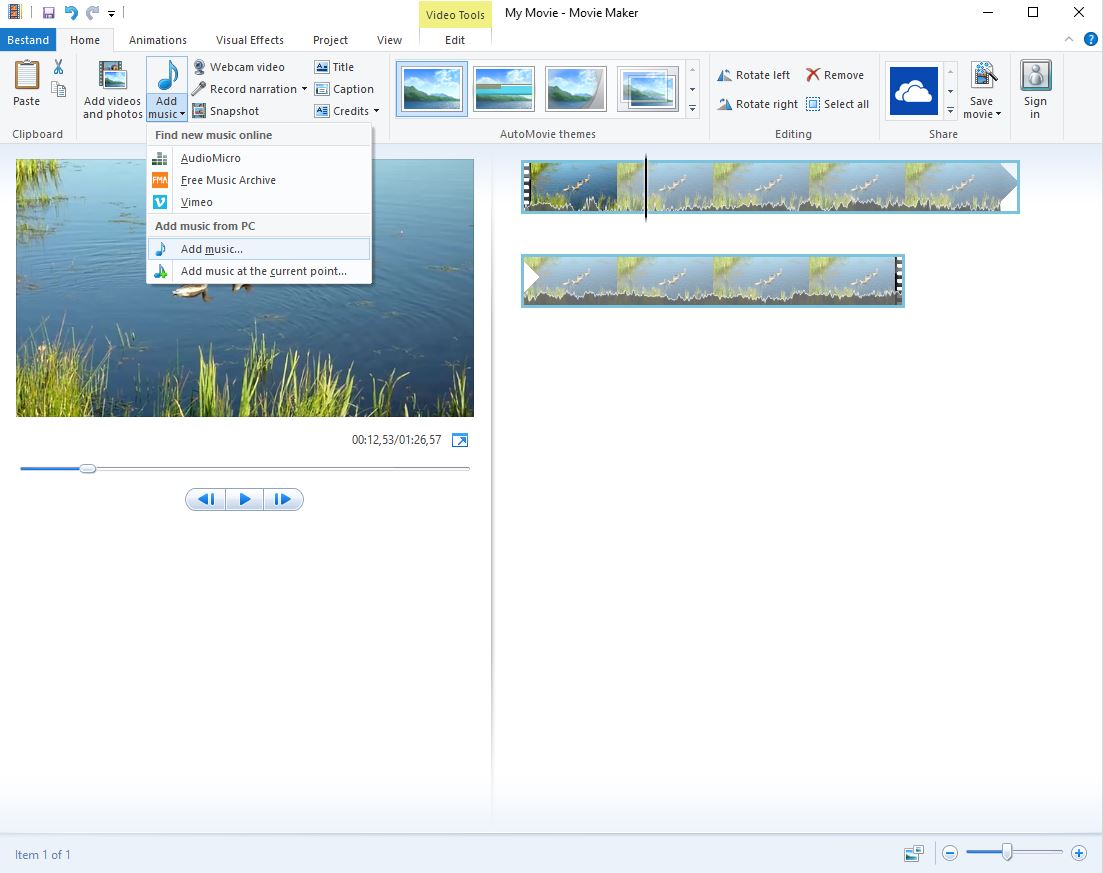Click the OneDrive cloud share icon
Image resolution: width=1103 pixels, height=873 pixels.
point(913,91)
